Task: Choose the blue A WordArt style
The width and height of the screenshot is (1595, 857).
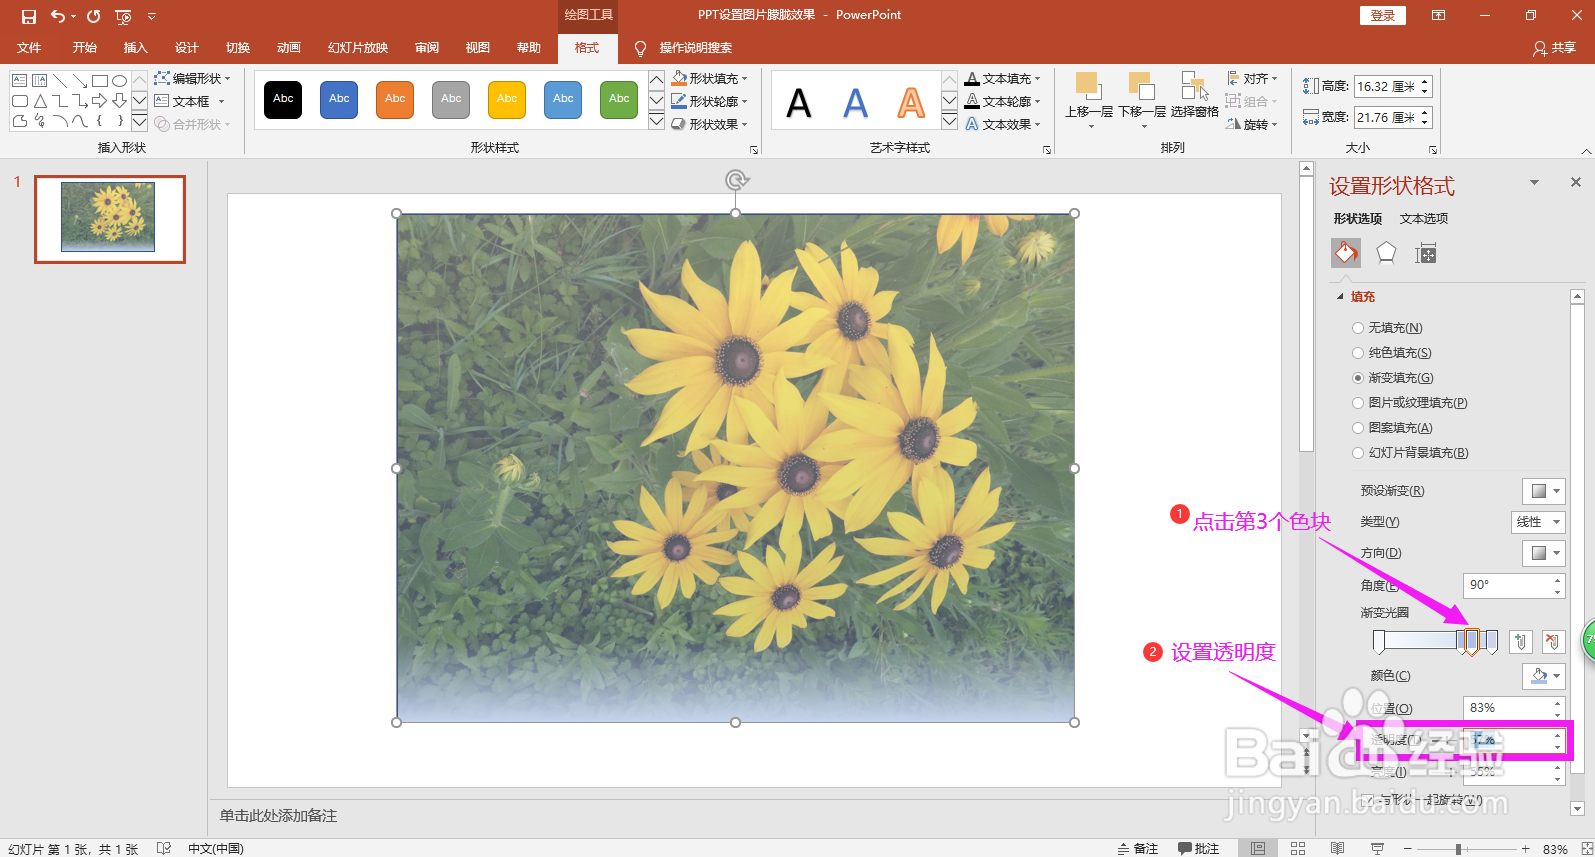Action: coord(855,103)
